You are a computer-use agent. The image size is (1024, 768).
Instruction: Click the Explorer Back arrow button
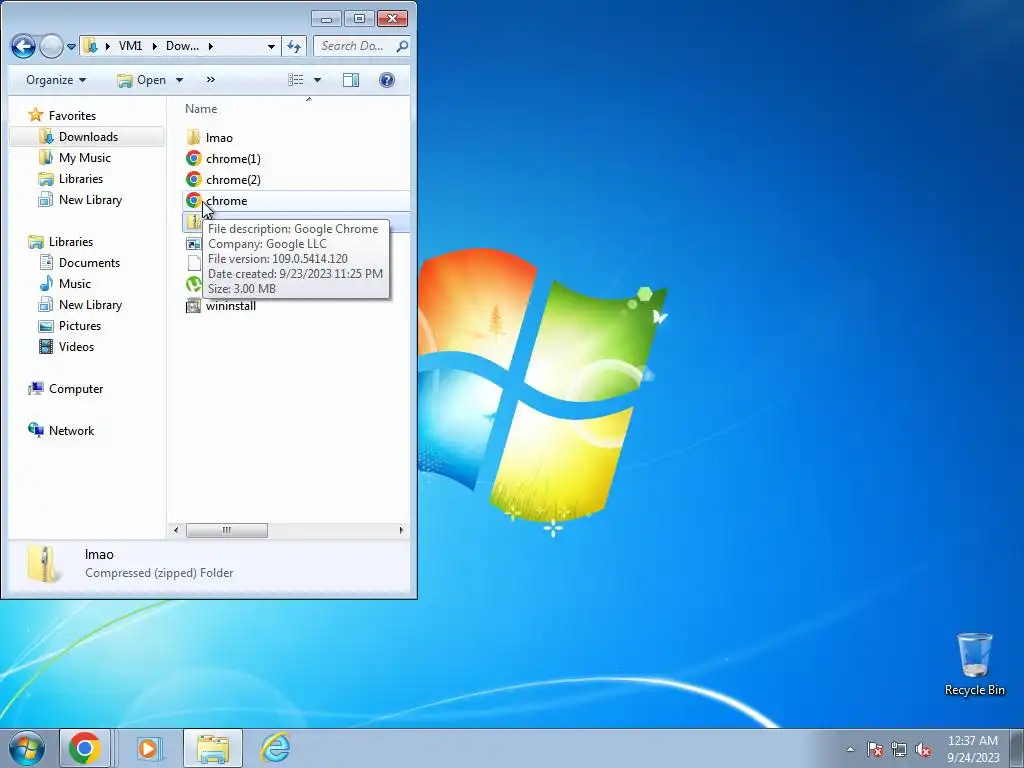tap(23, 46)
